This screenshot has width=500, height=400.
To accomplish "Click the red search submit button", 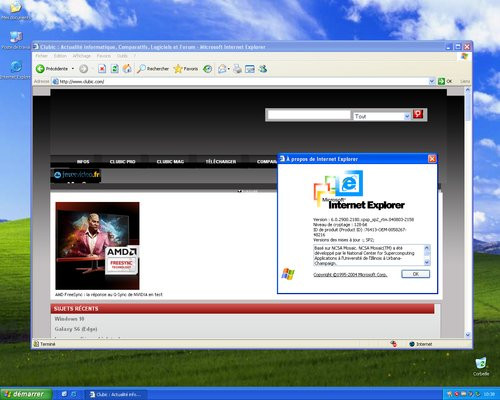I will click(418, 114).
